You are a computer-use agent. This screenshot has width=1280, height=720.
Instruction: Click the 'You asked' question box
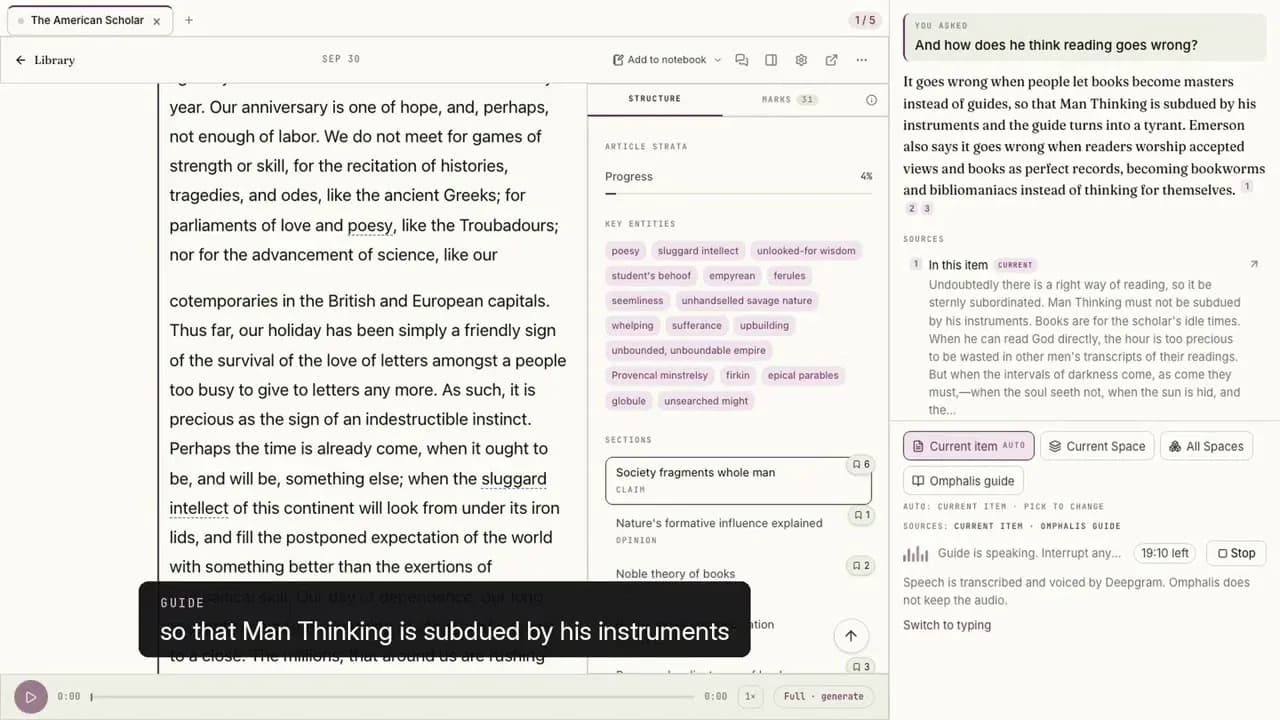coord(1084,36)
